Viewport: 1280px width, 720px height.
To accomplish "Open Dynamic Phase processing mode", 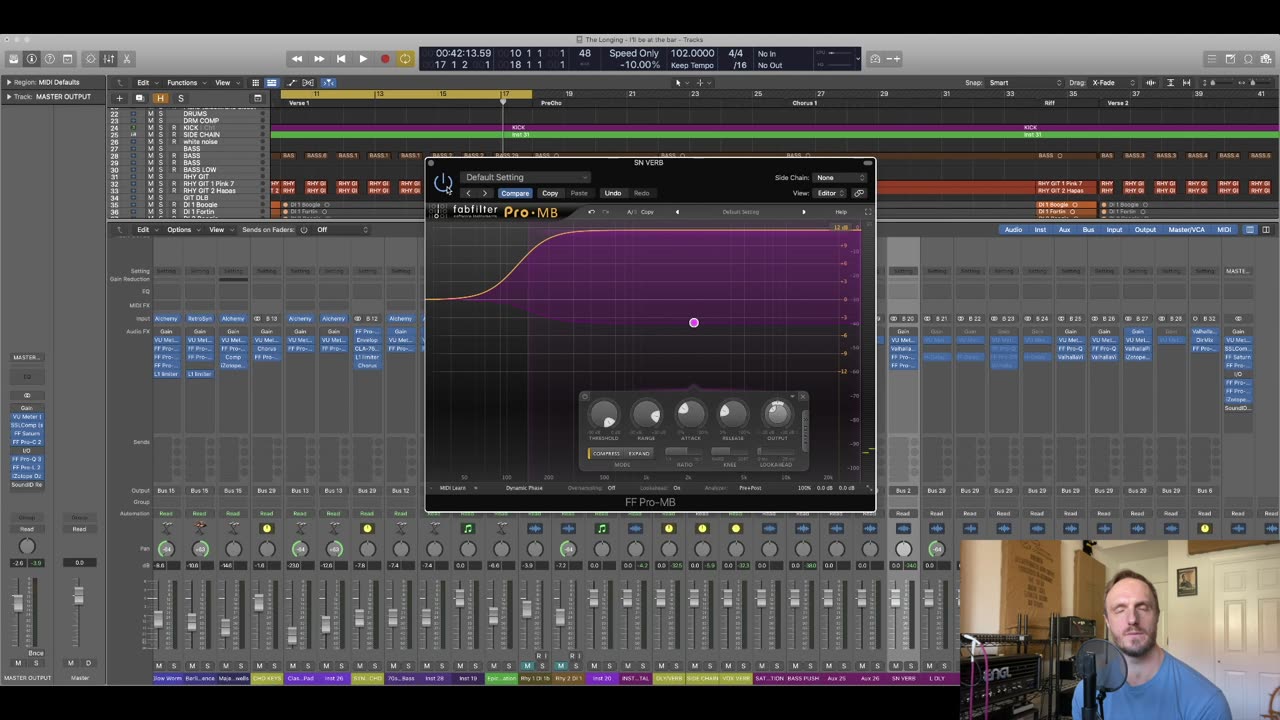I will pos(524,488).
